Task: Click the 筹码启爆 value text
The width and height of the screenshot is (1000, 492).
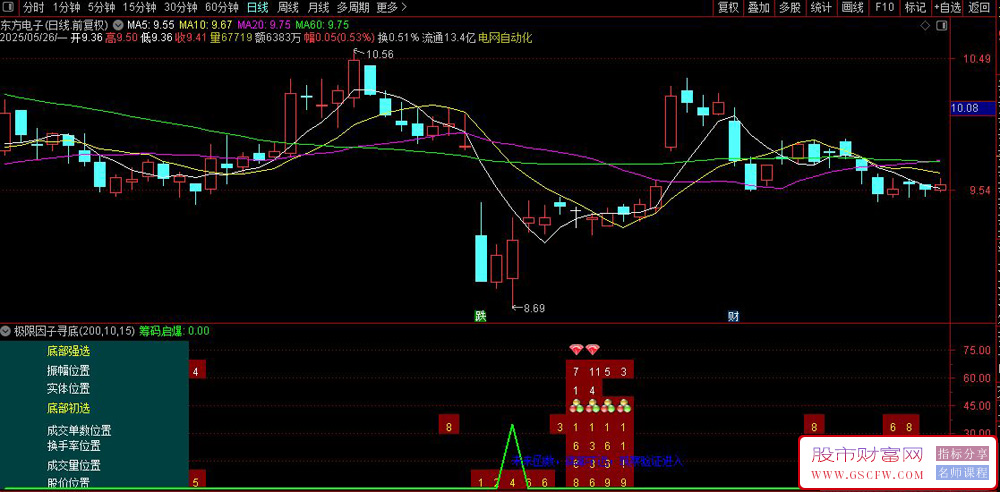Action: (173, 331)
